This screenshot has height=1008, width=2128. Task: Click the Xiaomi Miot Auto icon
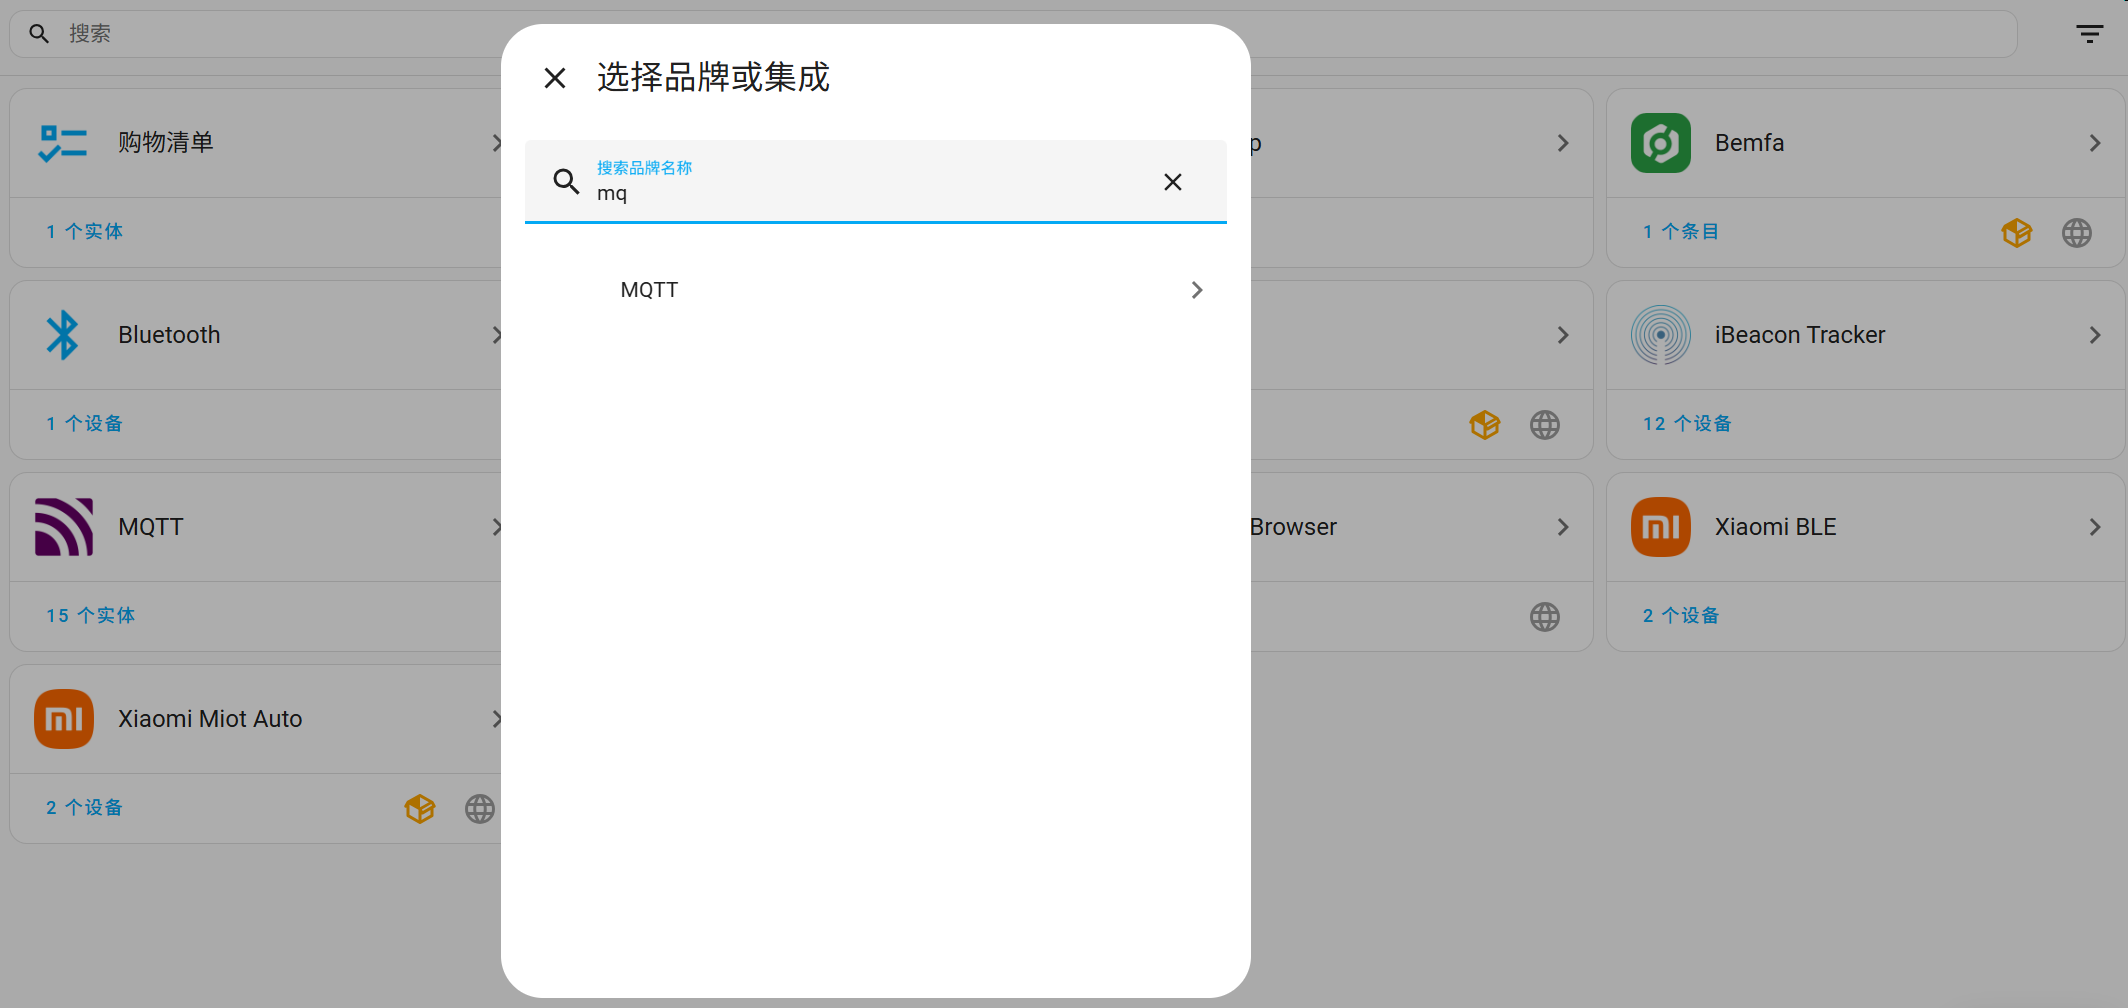point(63,718)
